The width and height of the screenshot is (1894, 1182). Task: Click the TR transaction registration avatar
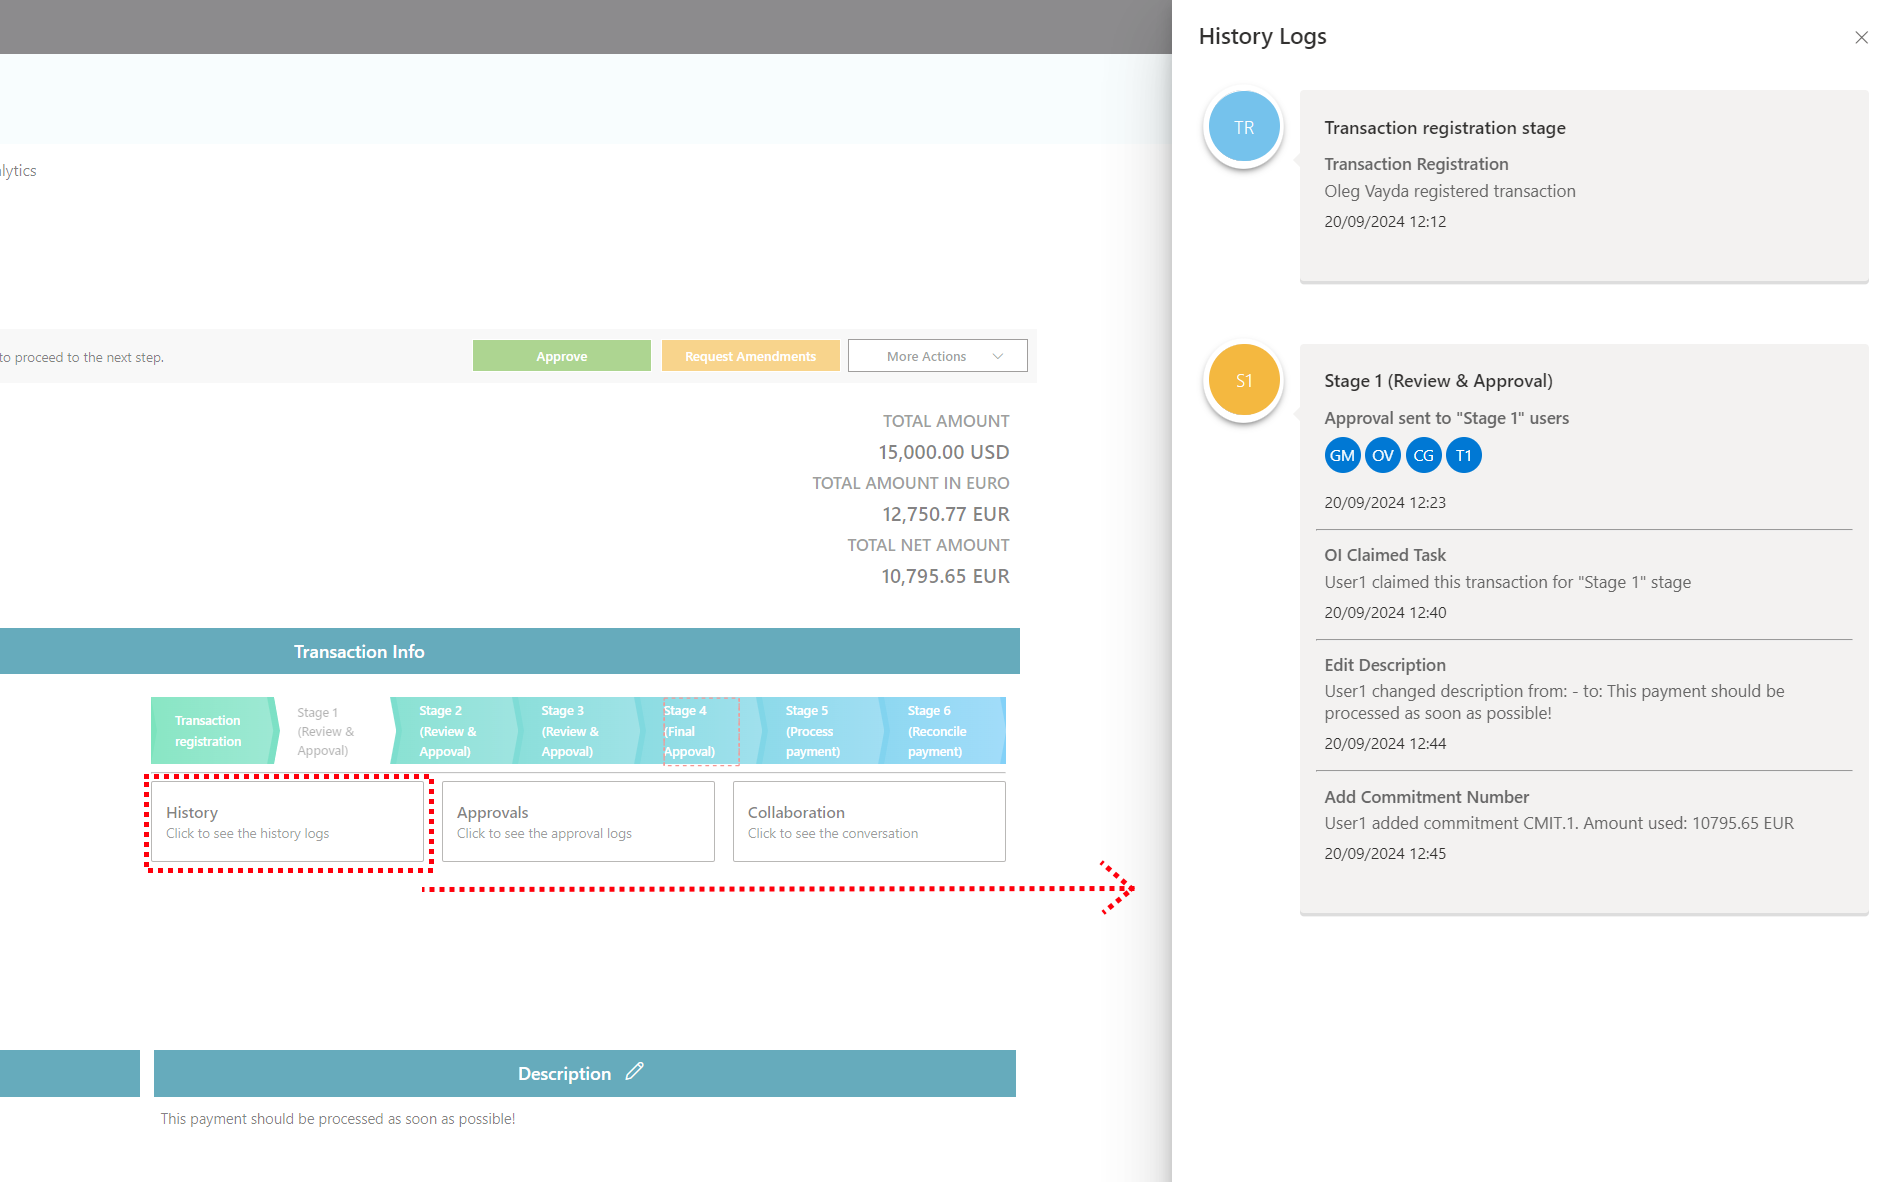click(1243, 128)
